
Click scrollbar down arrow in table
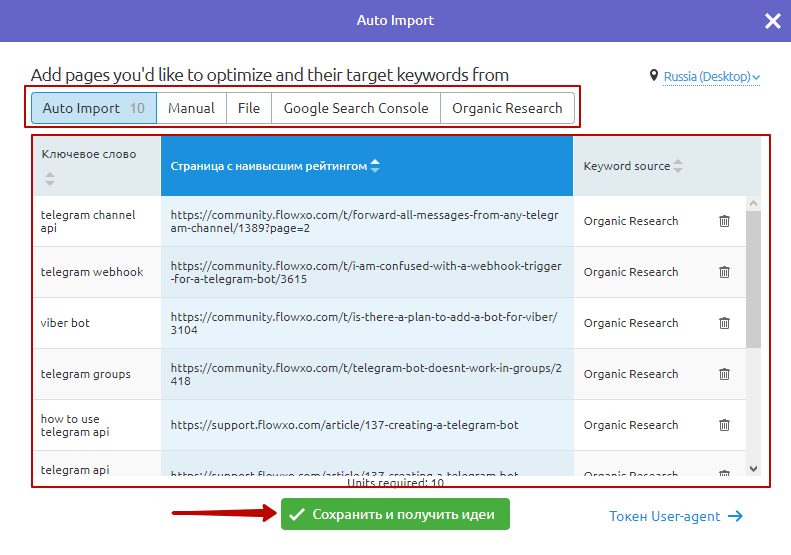(x=753, y=469)
